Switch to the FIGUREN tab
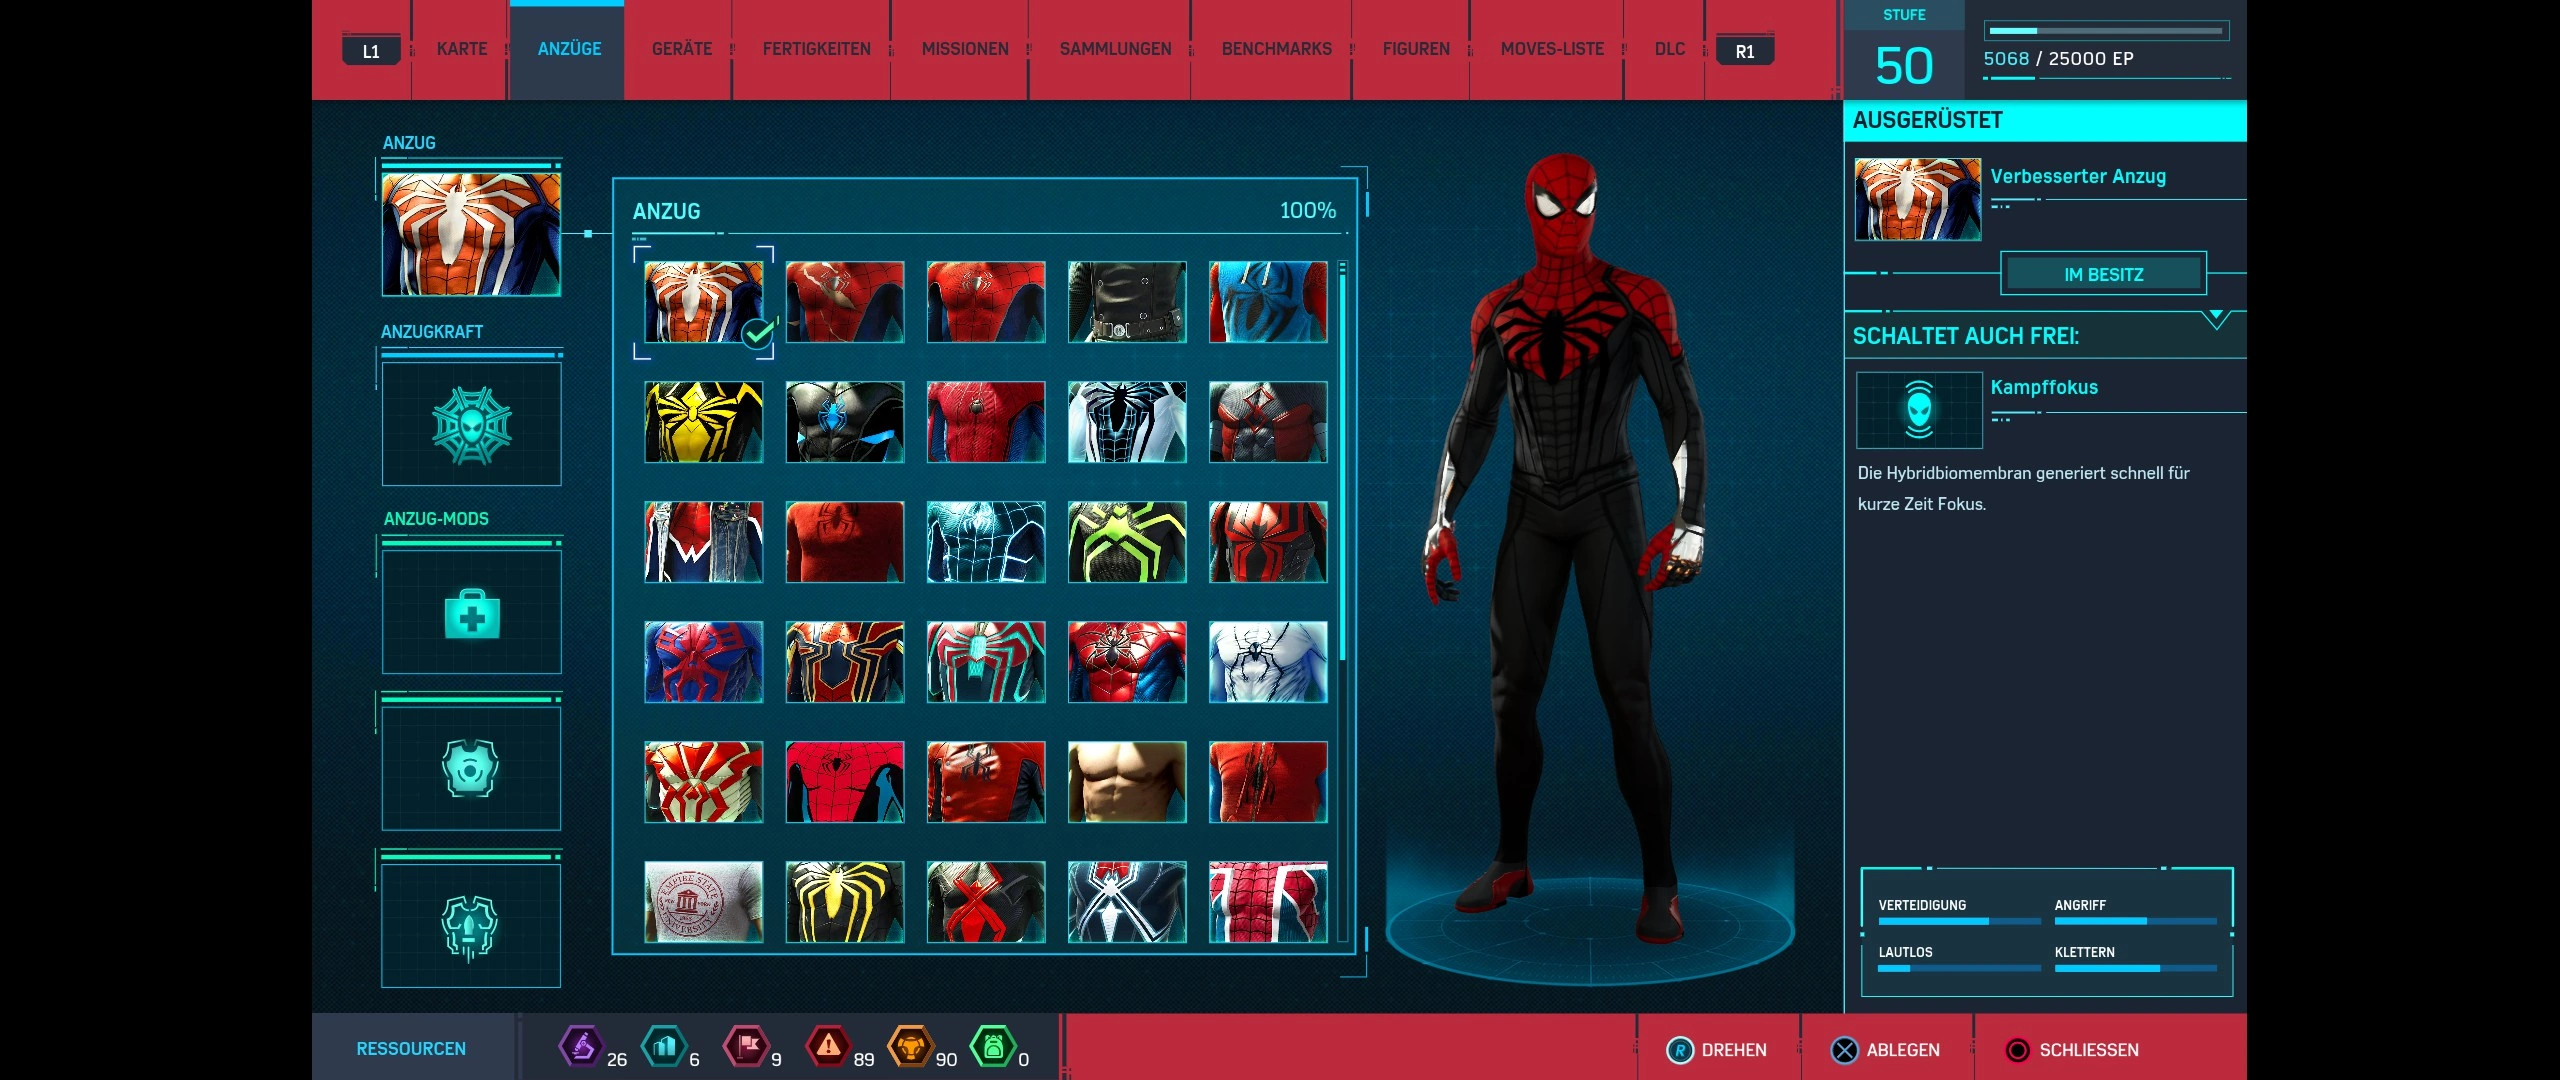 coord(1416,49)
